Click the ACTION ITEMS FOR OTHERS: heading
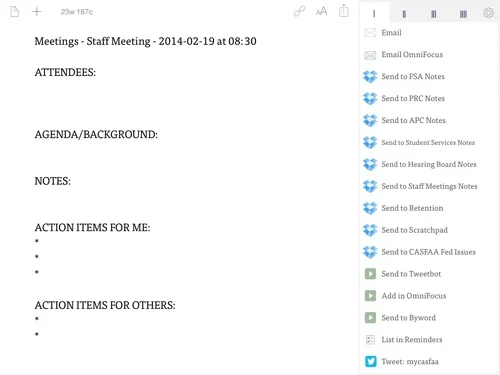500x375 pixels. point(105,305)
